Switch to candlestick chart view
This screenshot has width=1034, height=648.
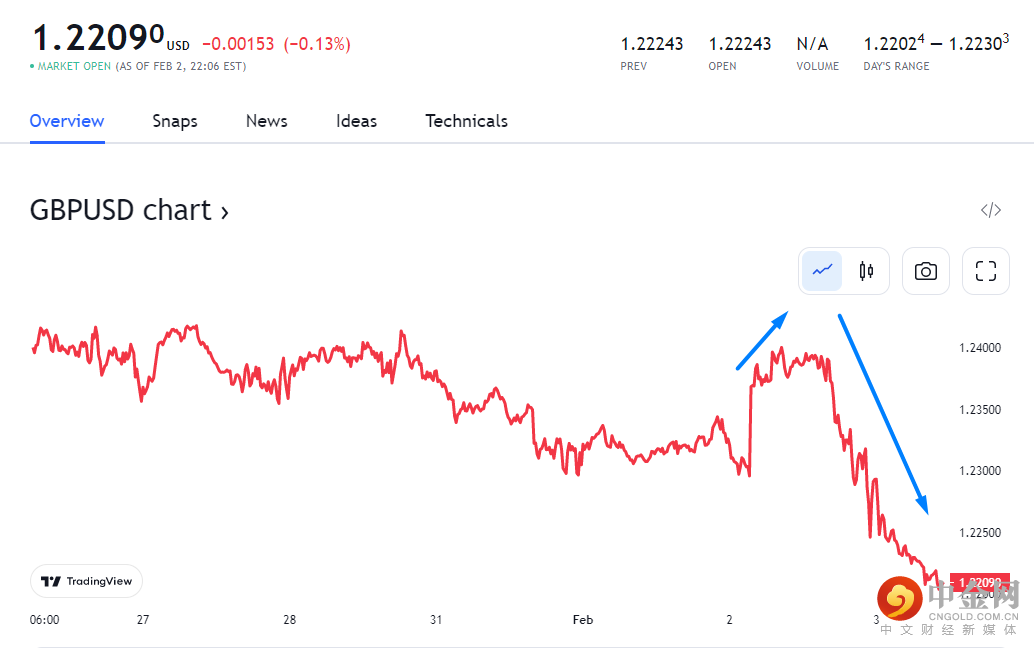(x=866, y=271)
